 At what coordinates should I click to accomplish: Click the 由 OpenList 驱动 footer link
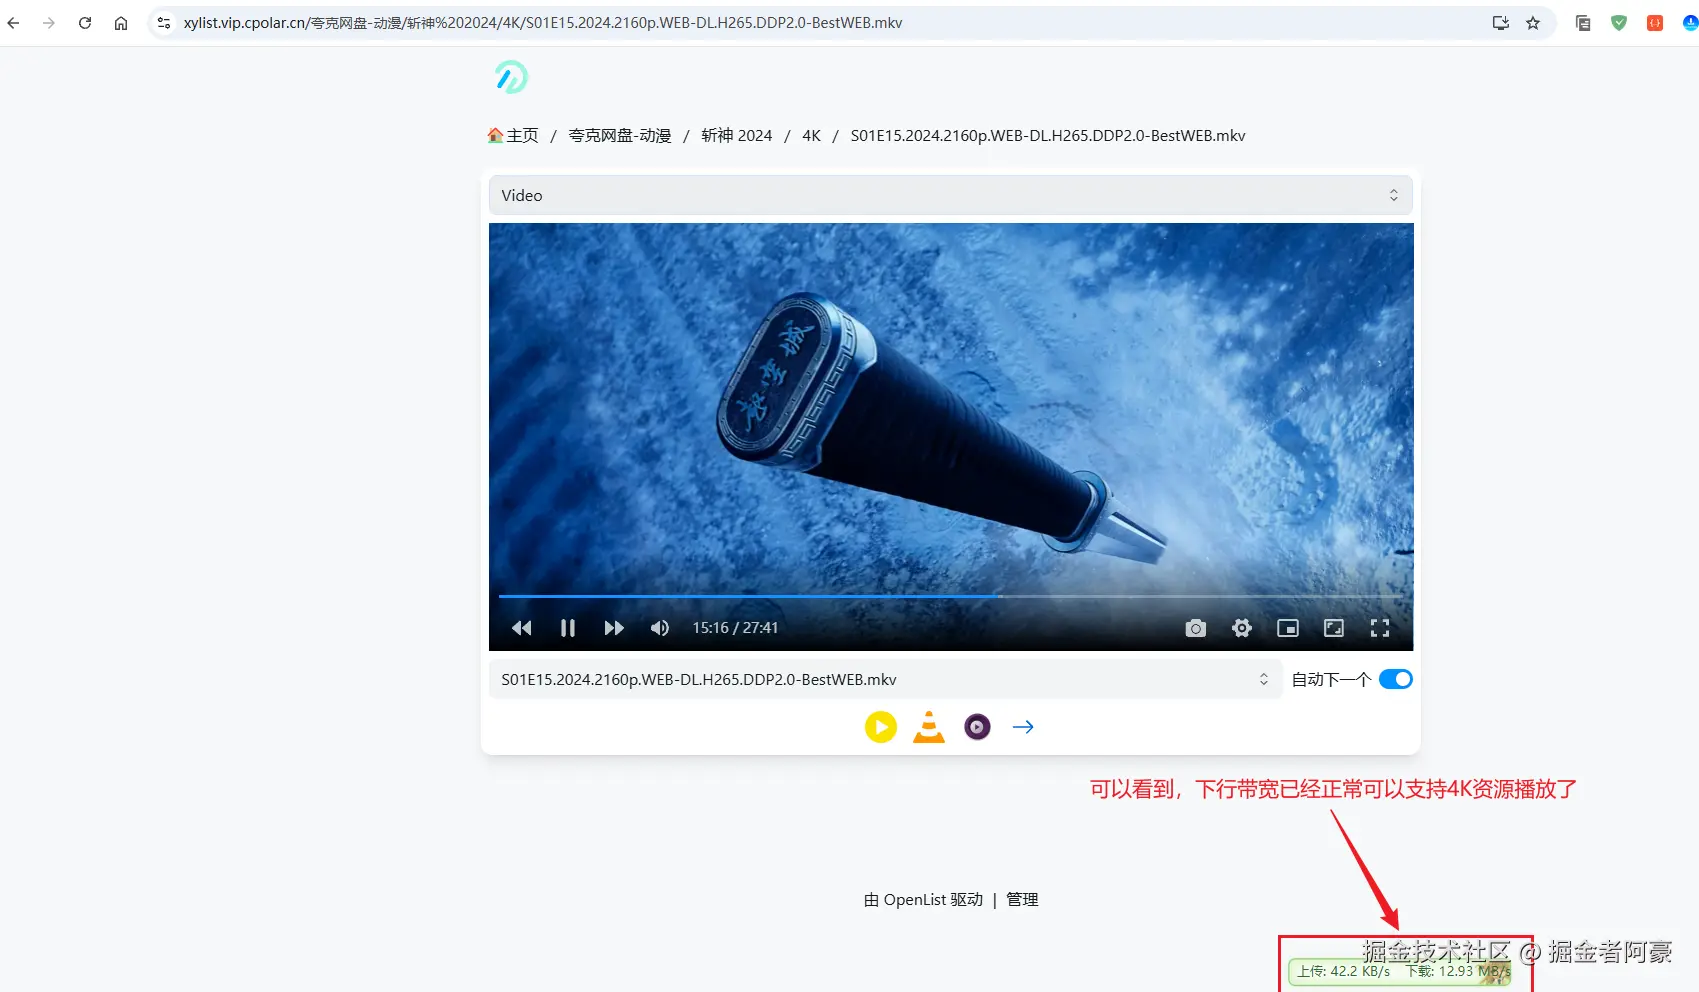pos(923,900)
